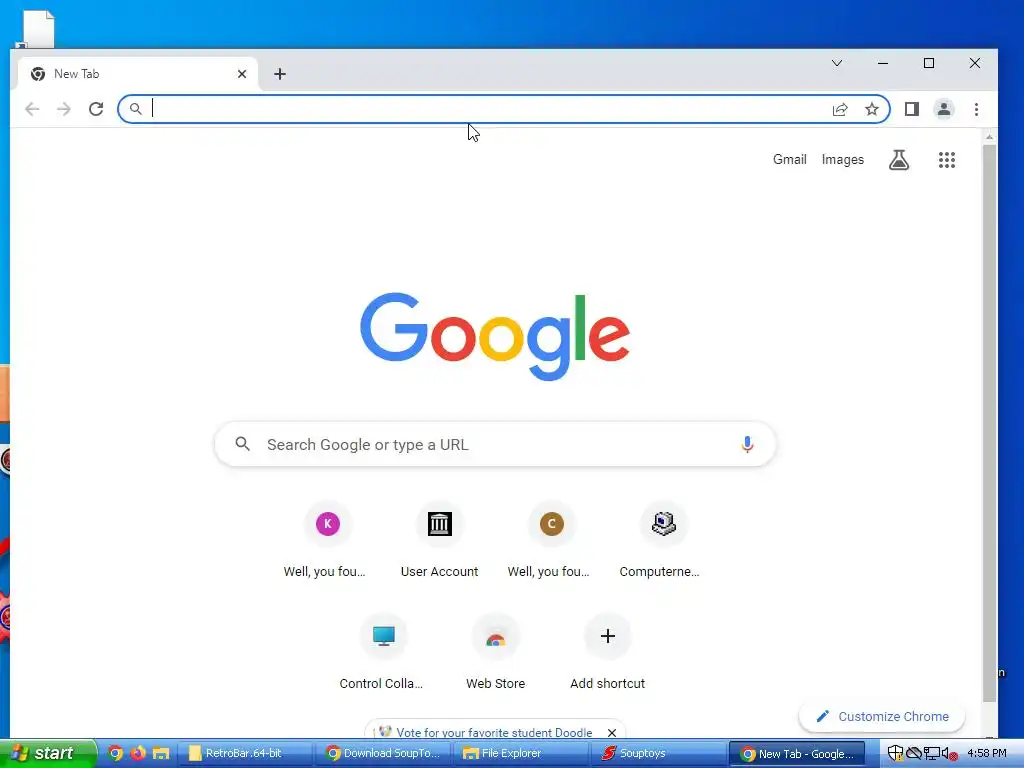Open file explorer quick launch icon

pyautogui.click(x=161, y=754)
